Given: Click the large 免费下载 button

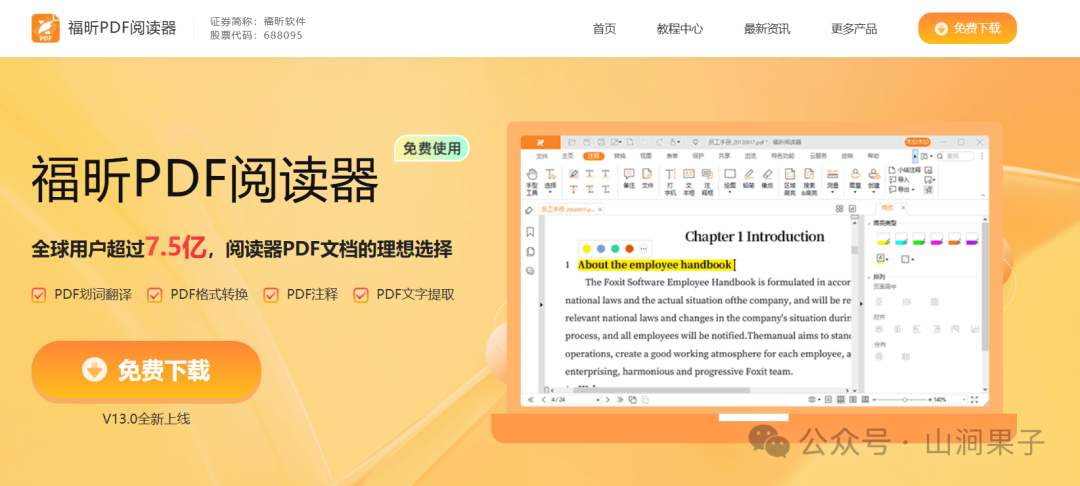Looking at the screenshot, I should (x=146, y=371).
